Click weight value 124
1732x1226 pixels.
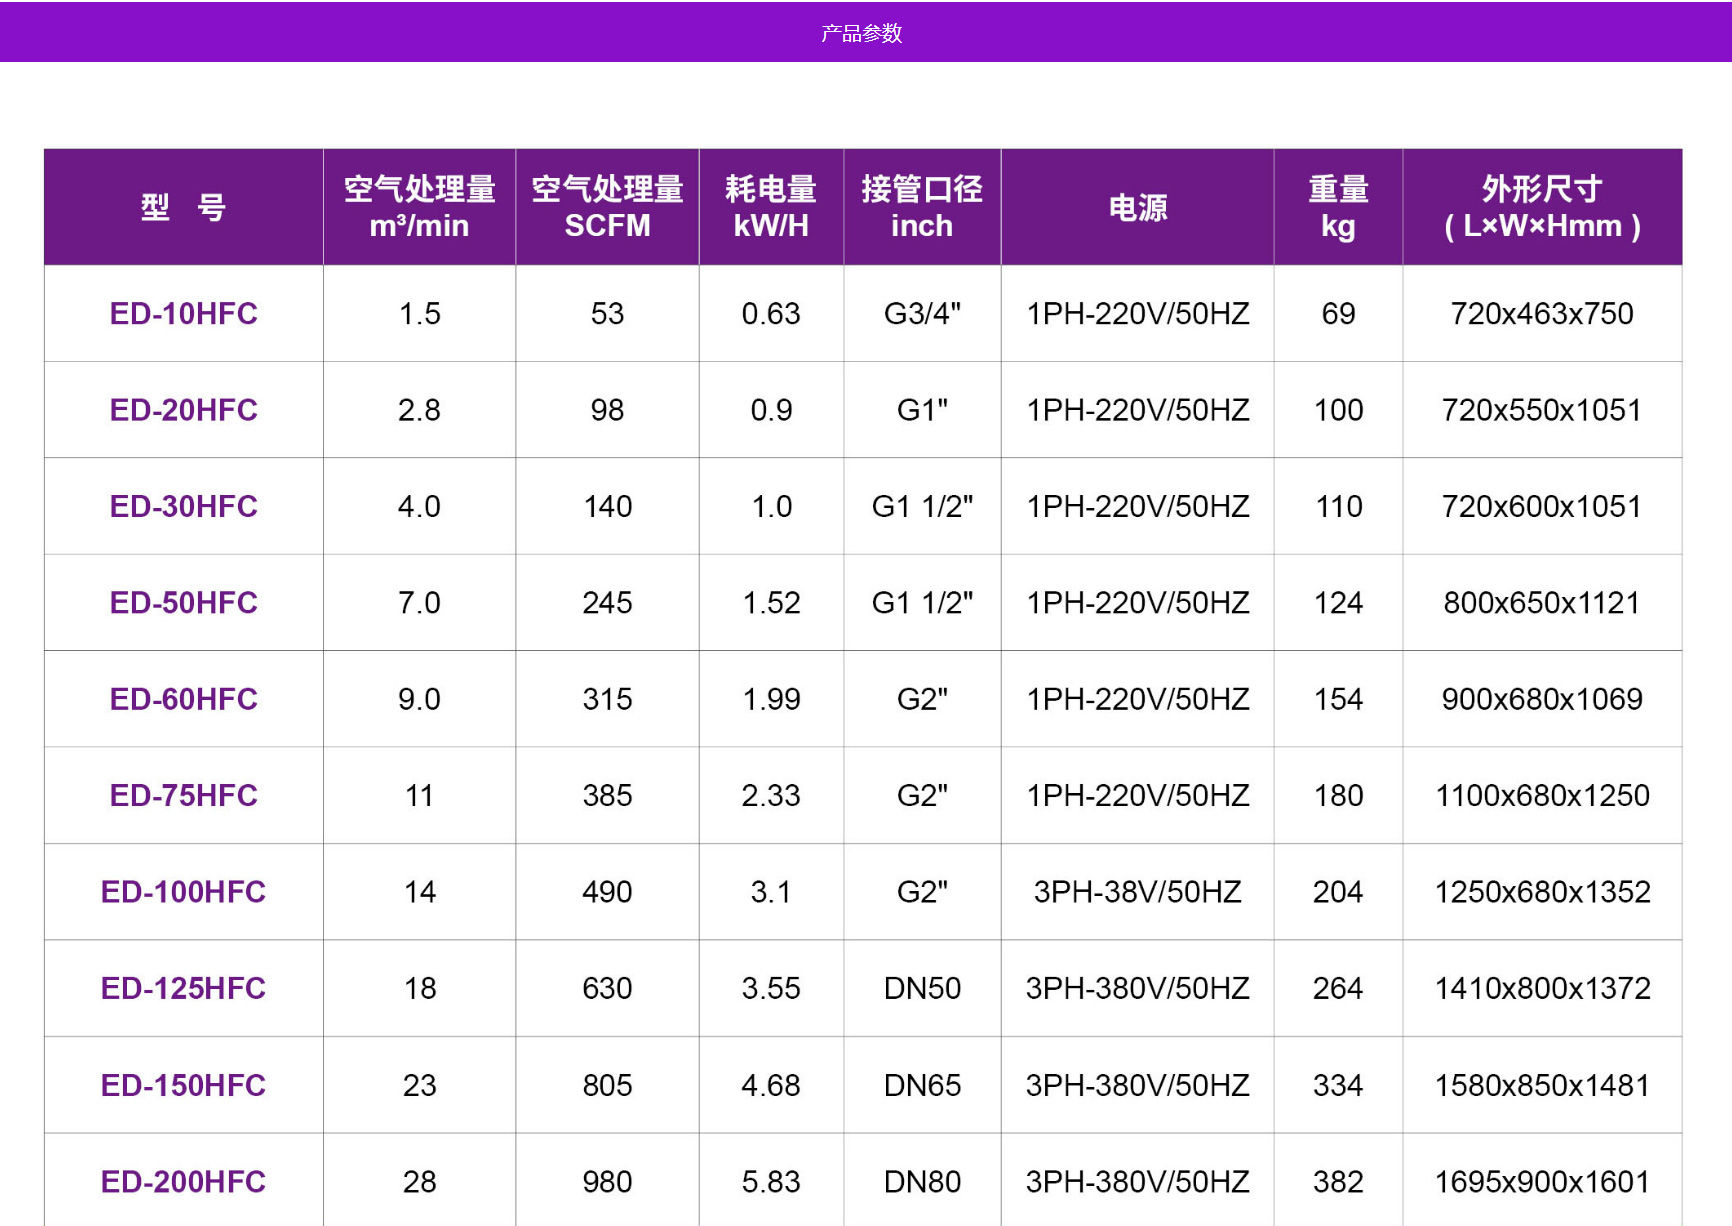pyautogui.click(x=1338, y=603)
